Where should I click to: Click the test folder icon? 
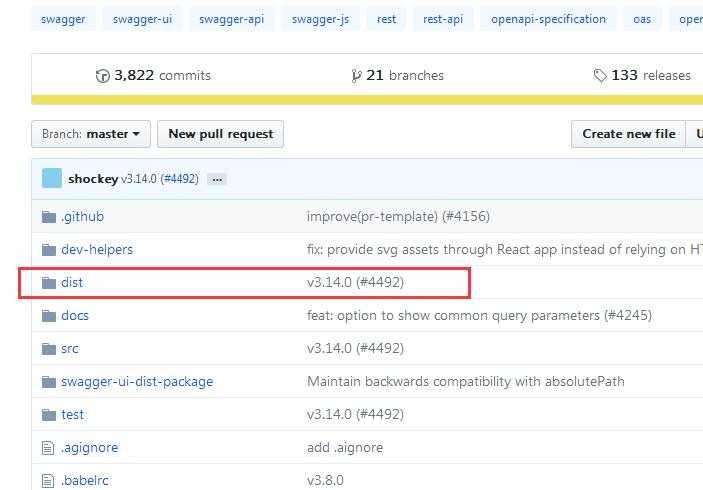point(48,415)
